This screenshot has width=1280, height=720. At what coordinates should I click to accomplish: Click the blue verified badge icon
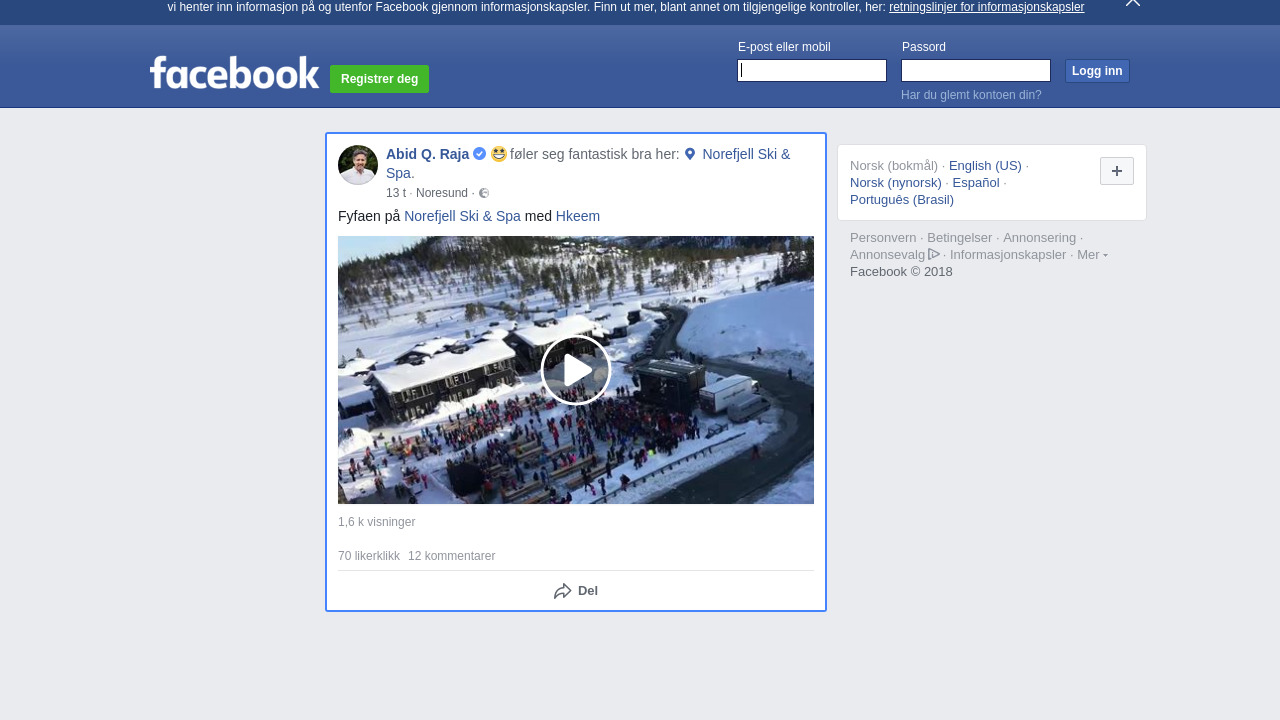click(480, 154)
